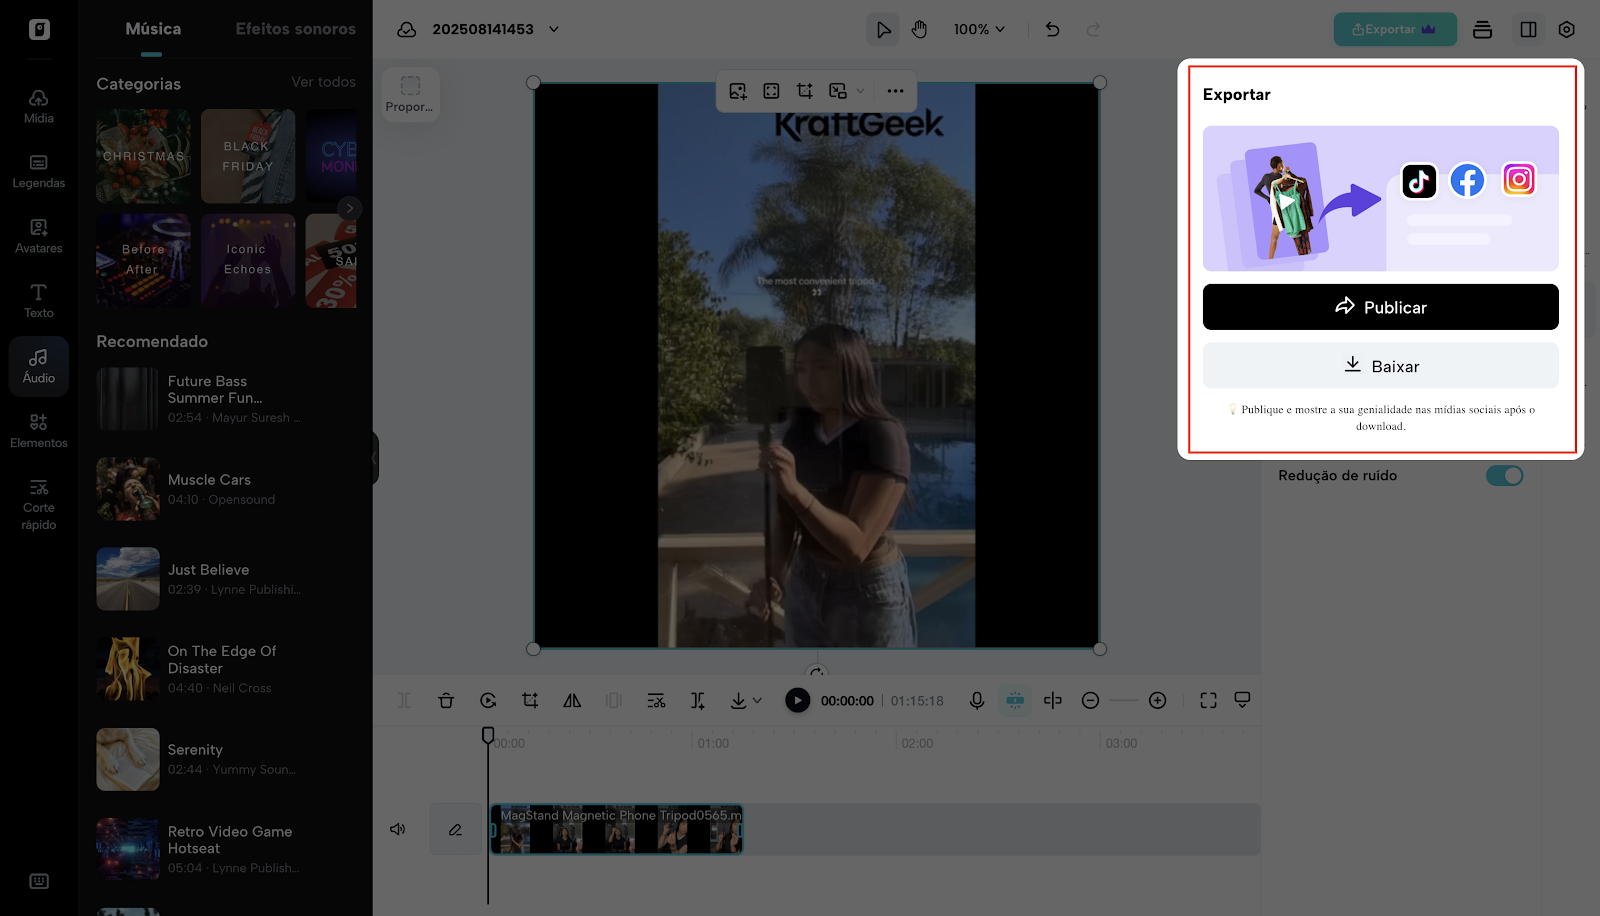Open the Texto panel
Image resolution: width=1600 pixels, height=916 pixels.
coord(39,301)
